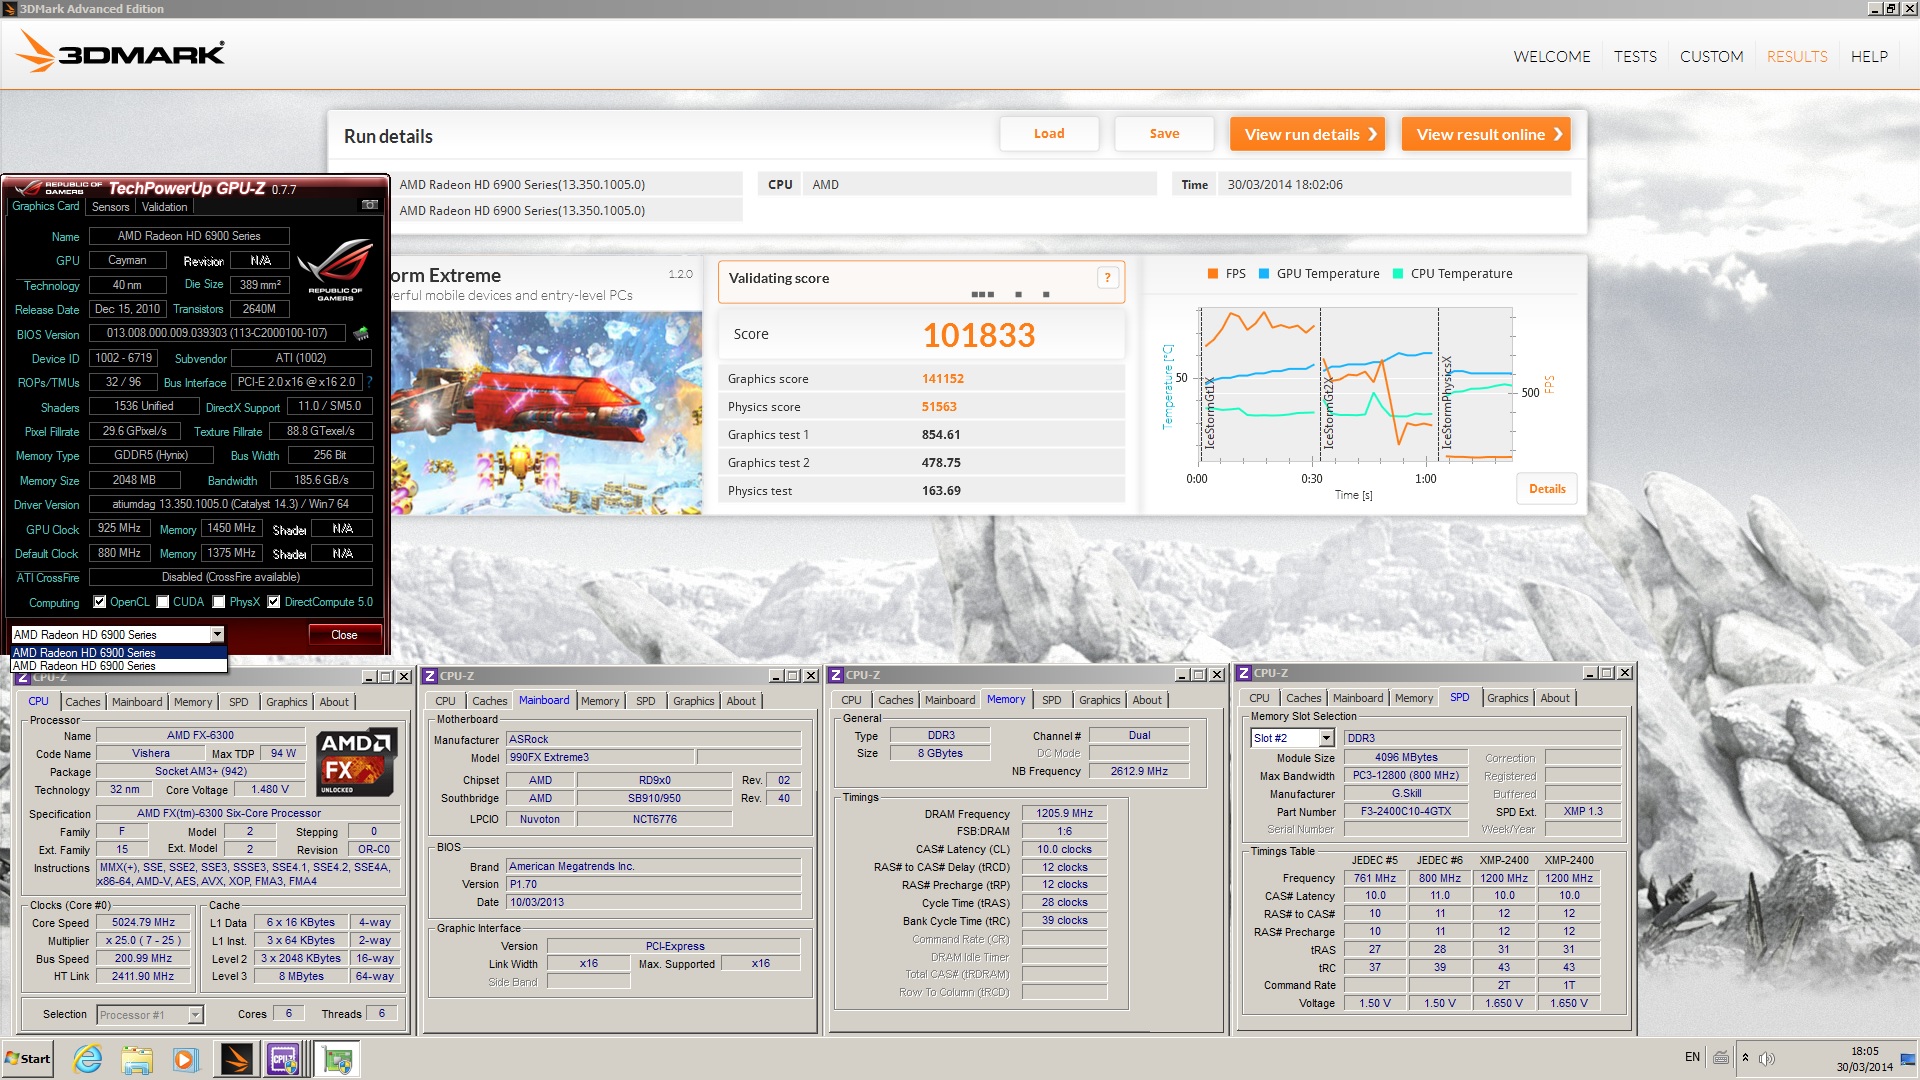Image resolution: width=1920 pixels, height=1080 pixels.
Task: Open Windows Explorer folder icon in taskbar
Action: (x=137, y=1059)
